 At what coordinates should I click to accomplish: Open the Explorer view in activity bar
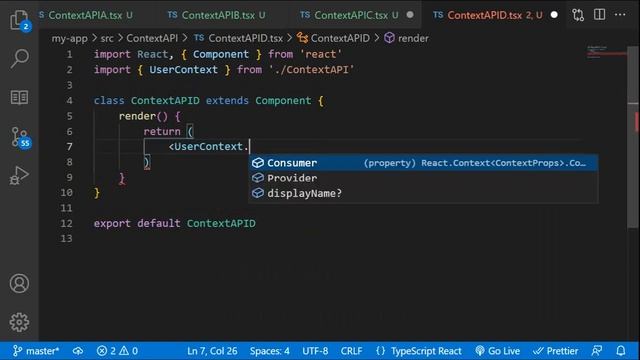(19, 19)
